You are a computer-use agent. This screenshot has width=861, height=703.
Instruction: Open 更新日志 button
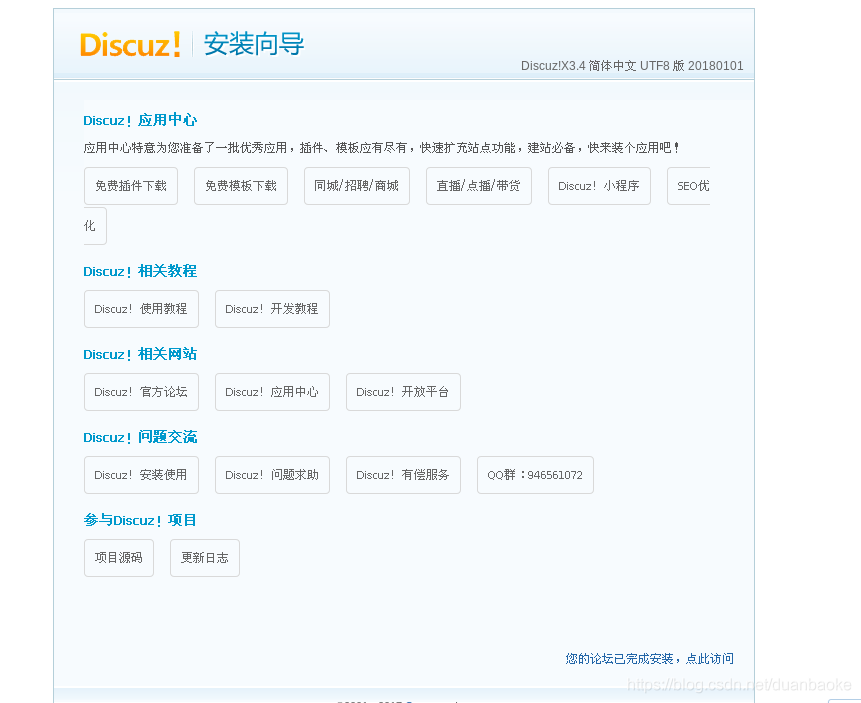pyautogui.click(x=205, y=558)
